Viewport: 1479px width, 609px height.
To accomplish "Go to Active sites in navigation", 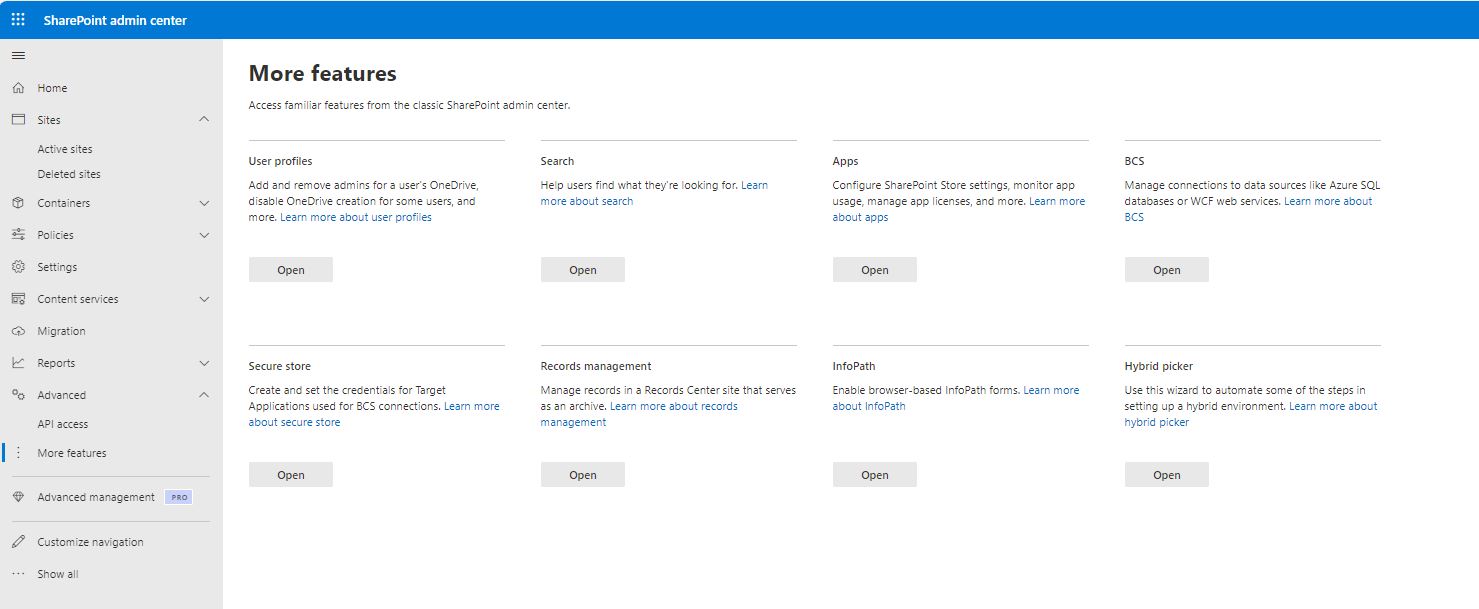I will [x=65, y=149].
